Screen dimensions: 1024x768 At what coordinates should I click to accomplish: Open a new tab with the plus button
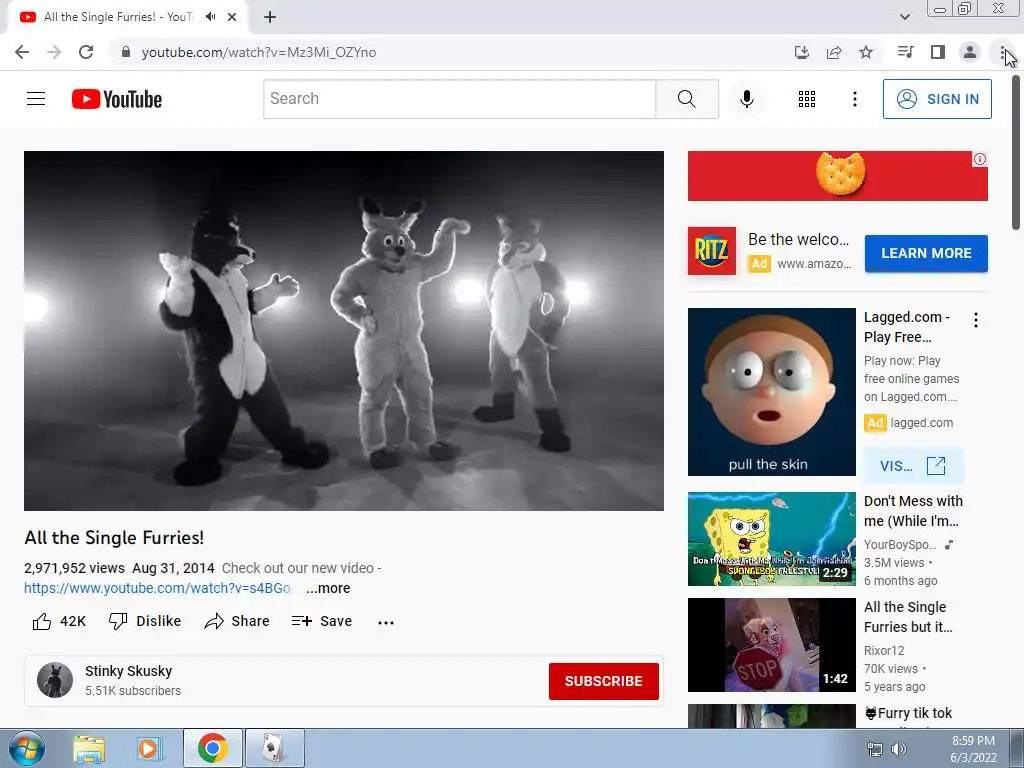(270, 17)
